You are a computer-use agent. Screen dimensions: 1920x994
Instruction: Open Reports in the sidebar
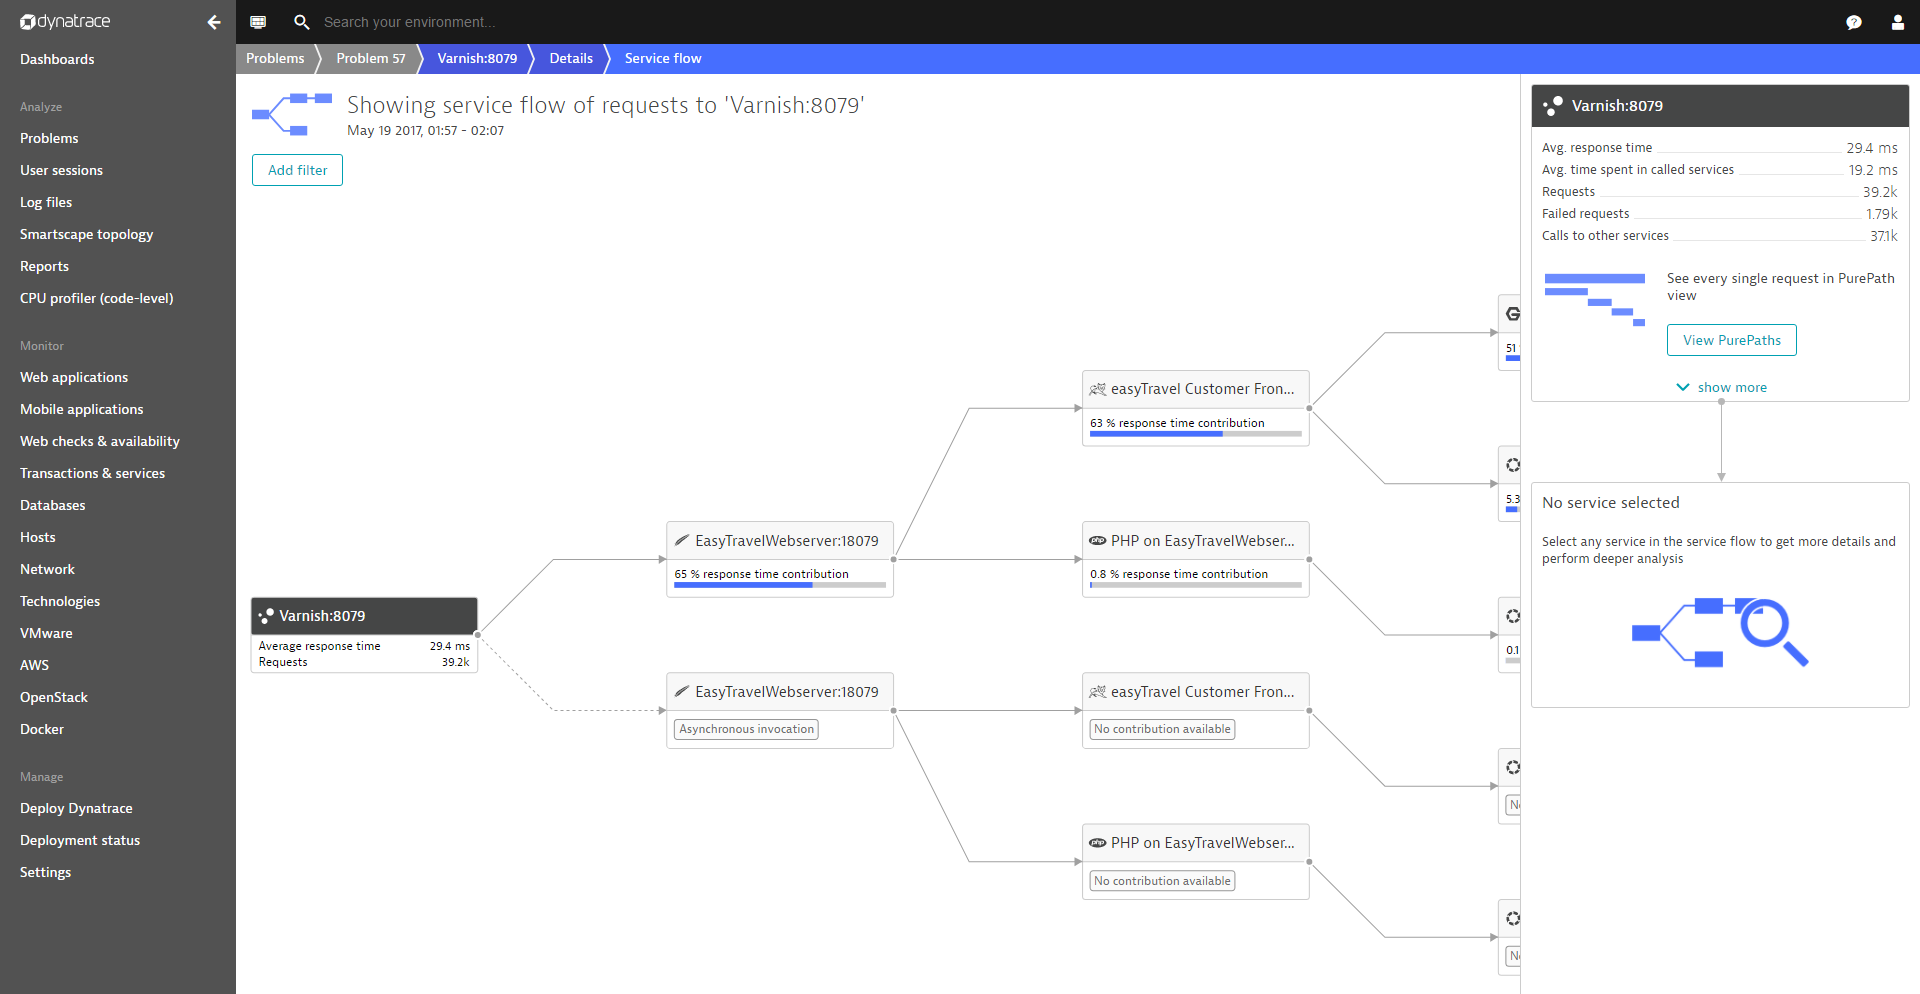coord(44,267)
